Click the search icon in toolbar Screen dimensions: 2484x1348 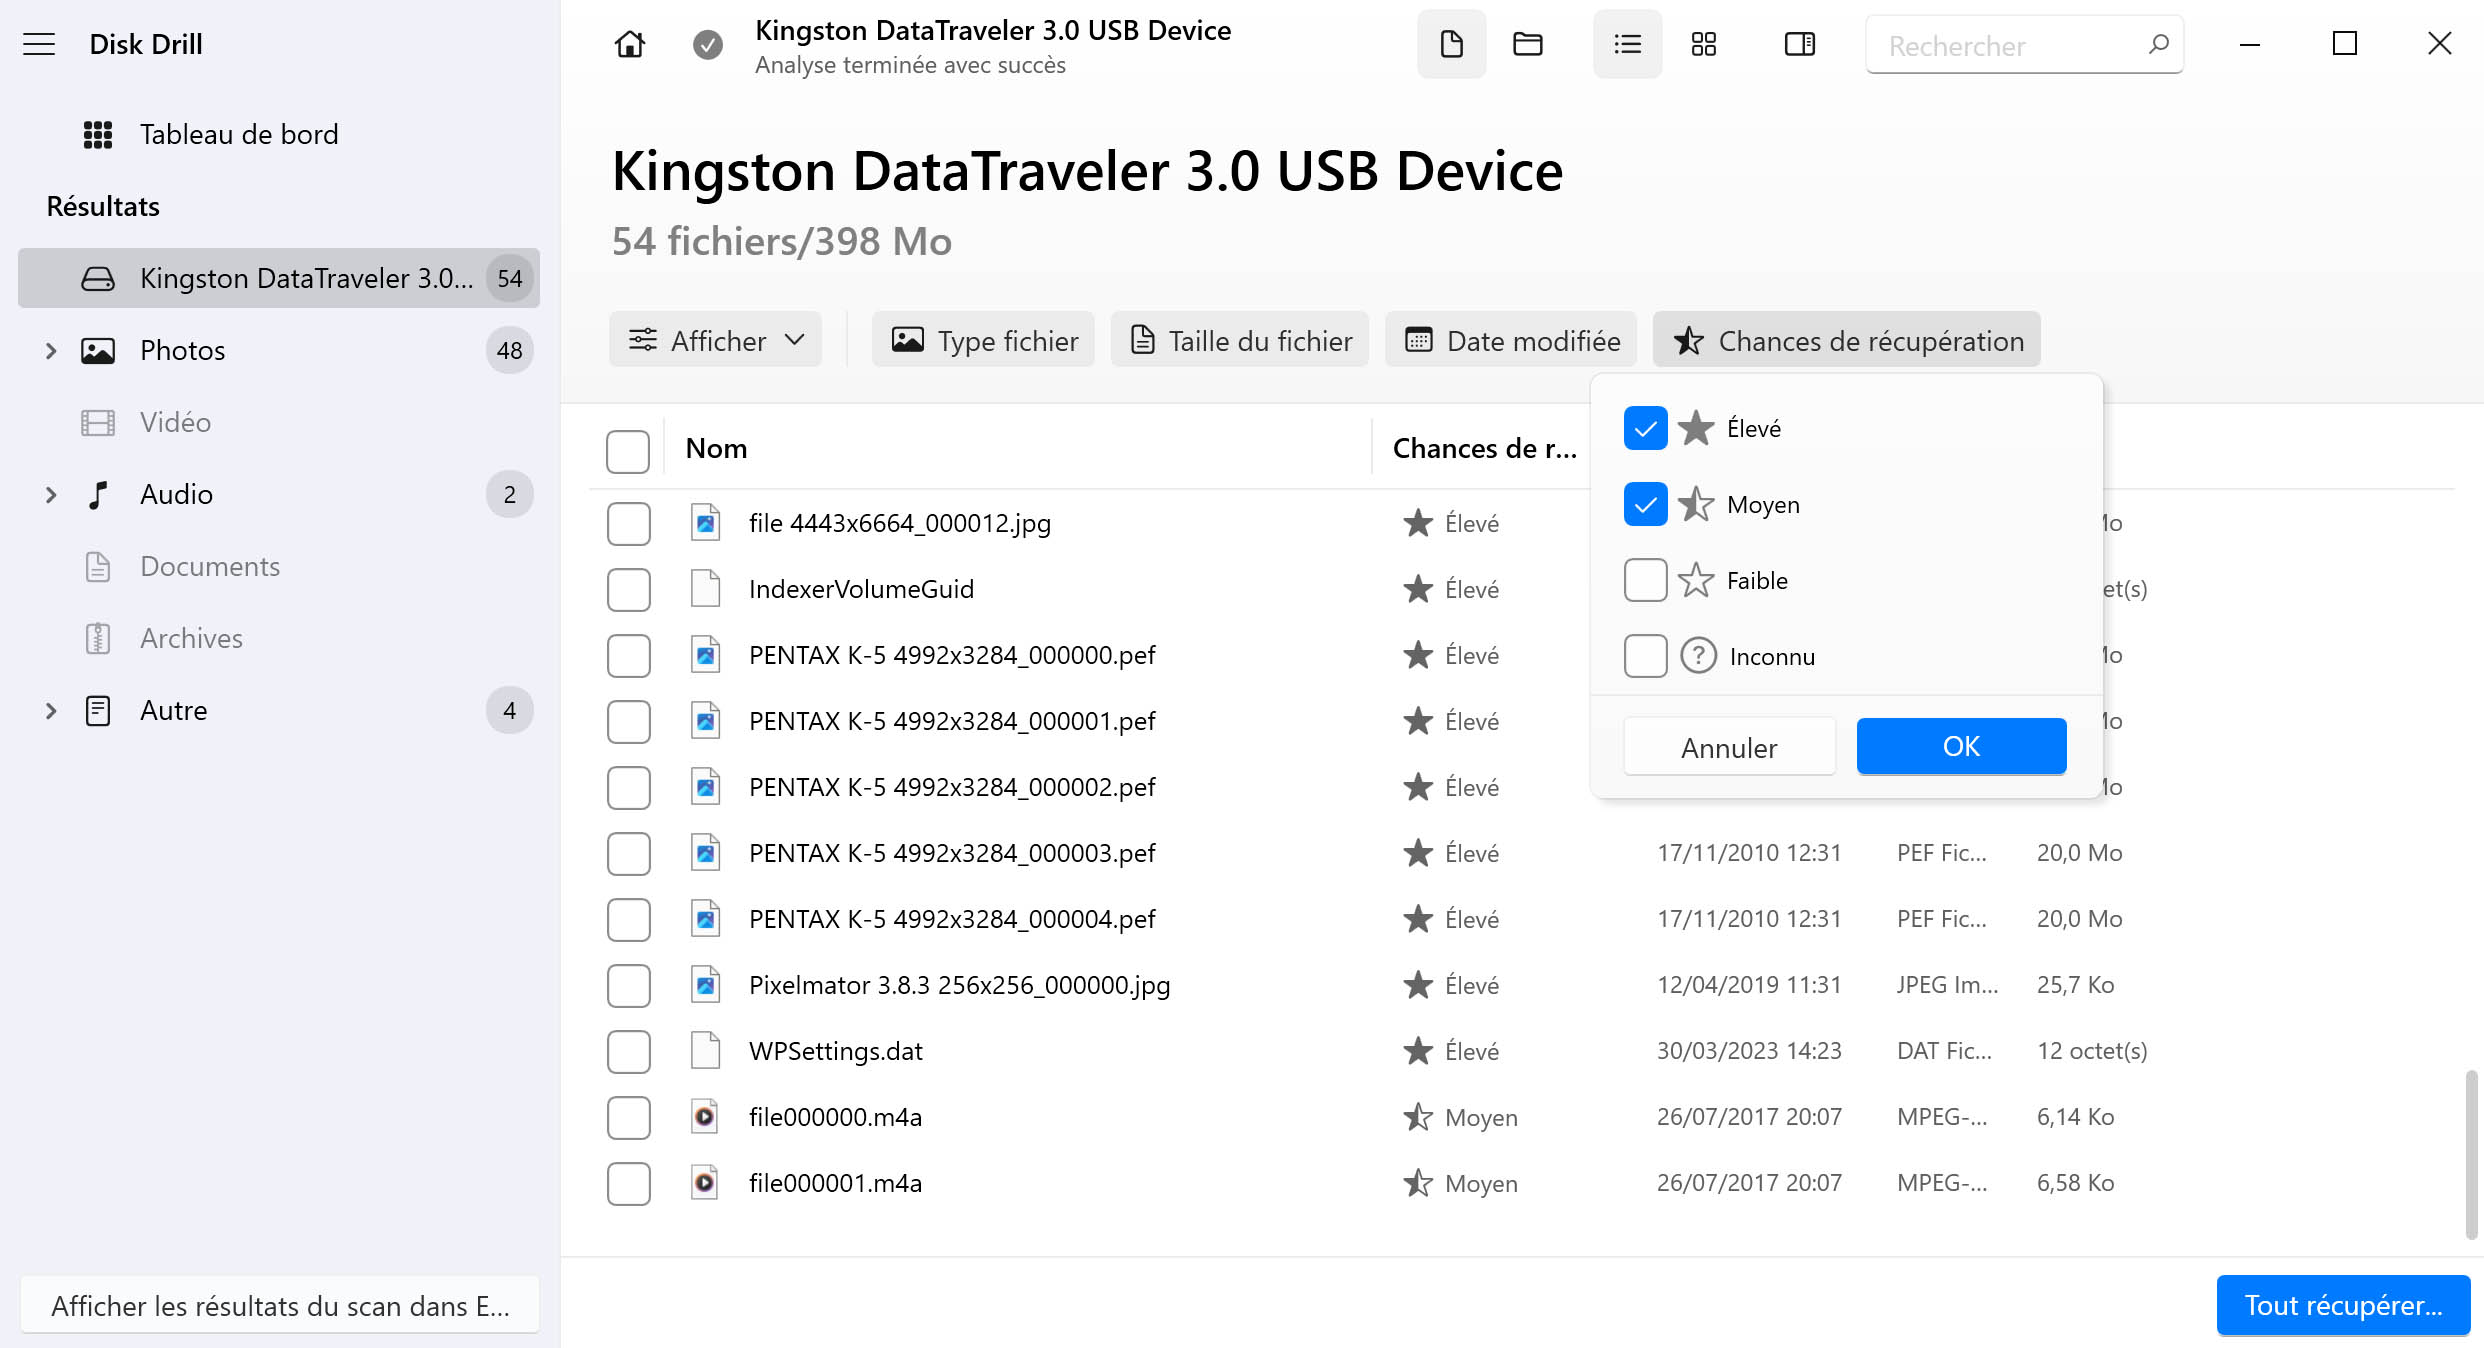tap(2159, 45)
